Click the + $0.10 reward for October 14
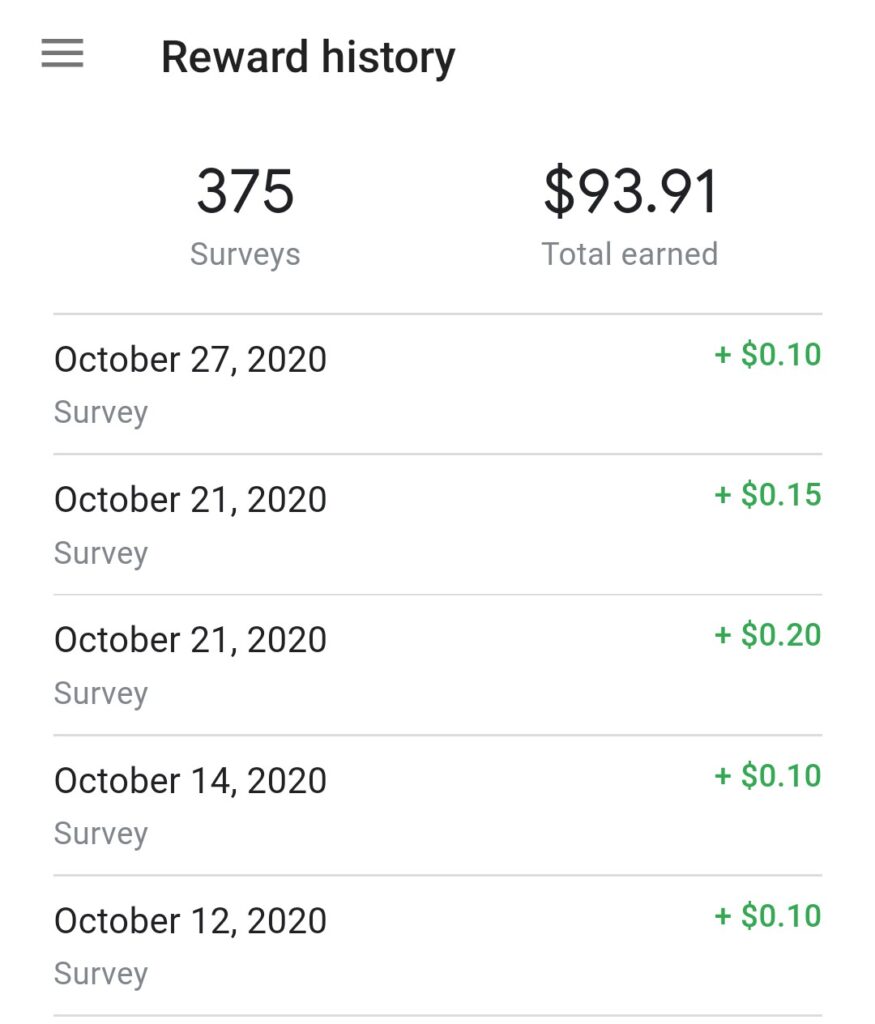Screen dimensions: 875x1024 768,776
